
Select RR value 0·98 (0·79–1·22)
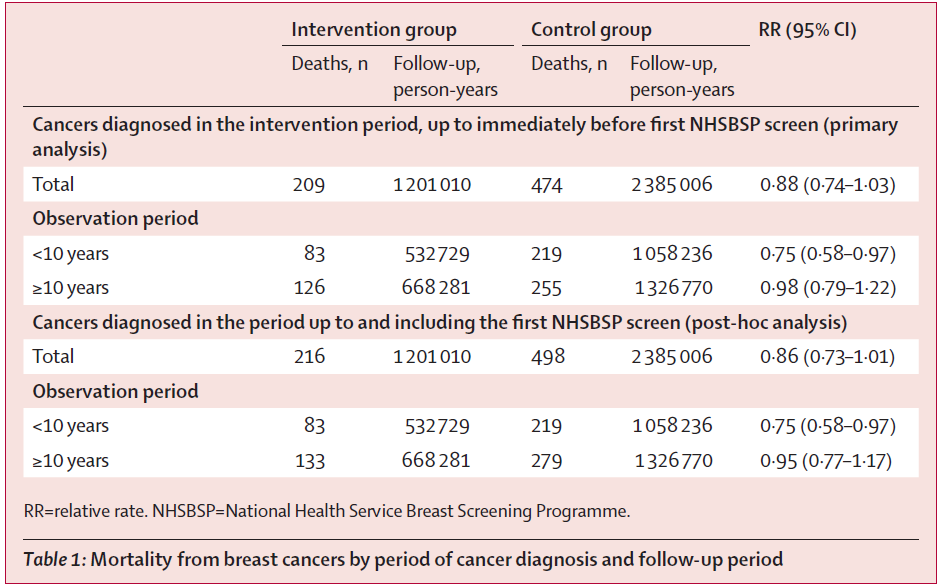825,288
